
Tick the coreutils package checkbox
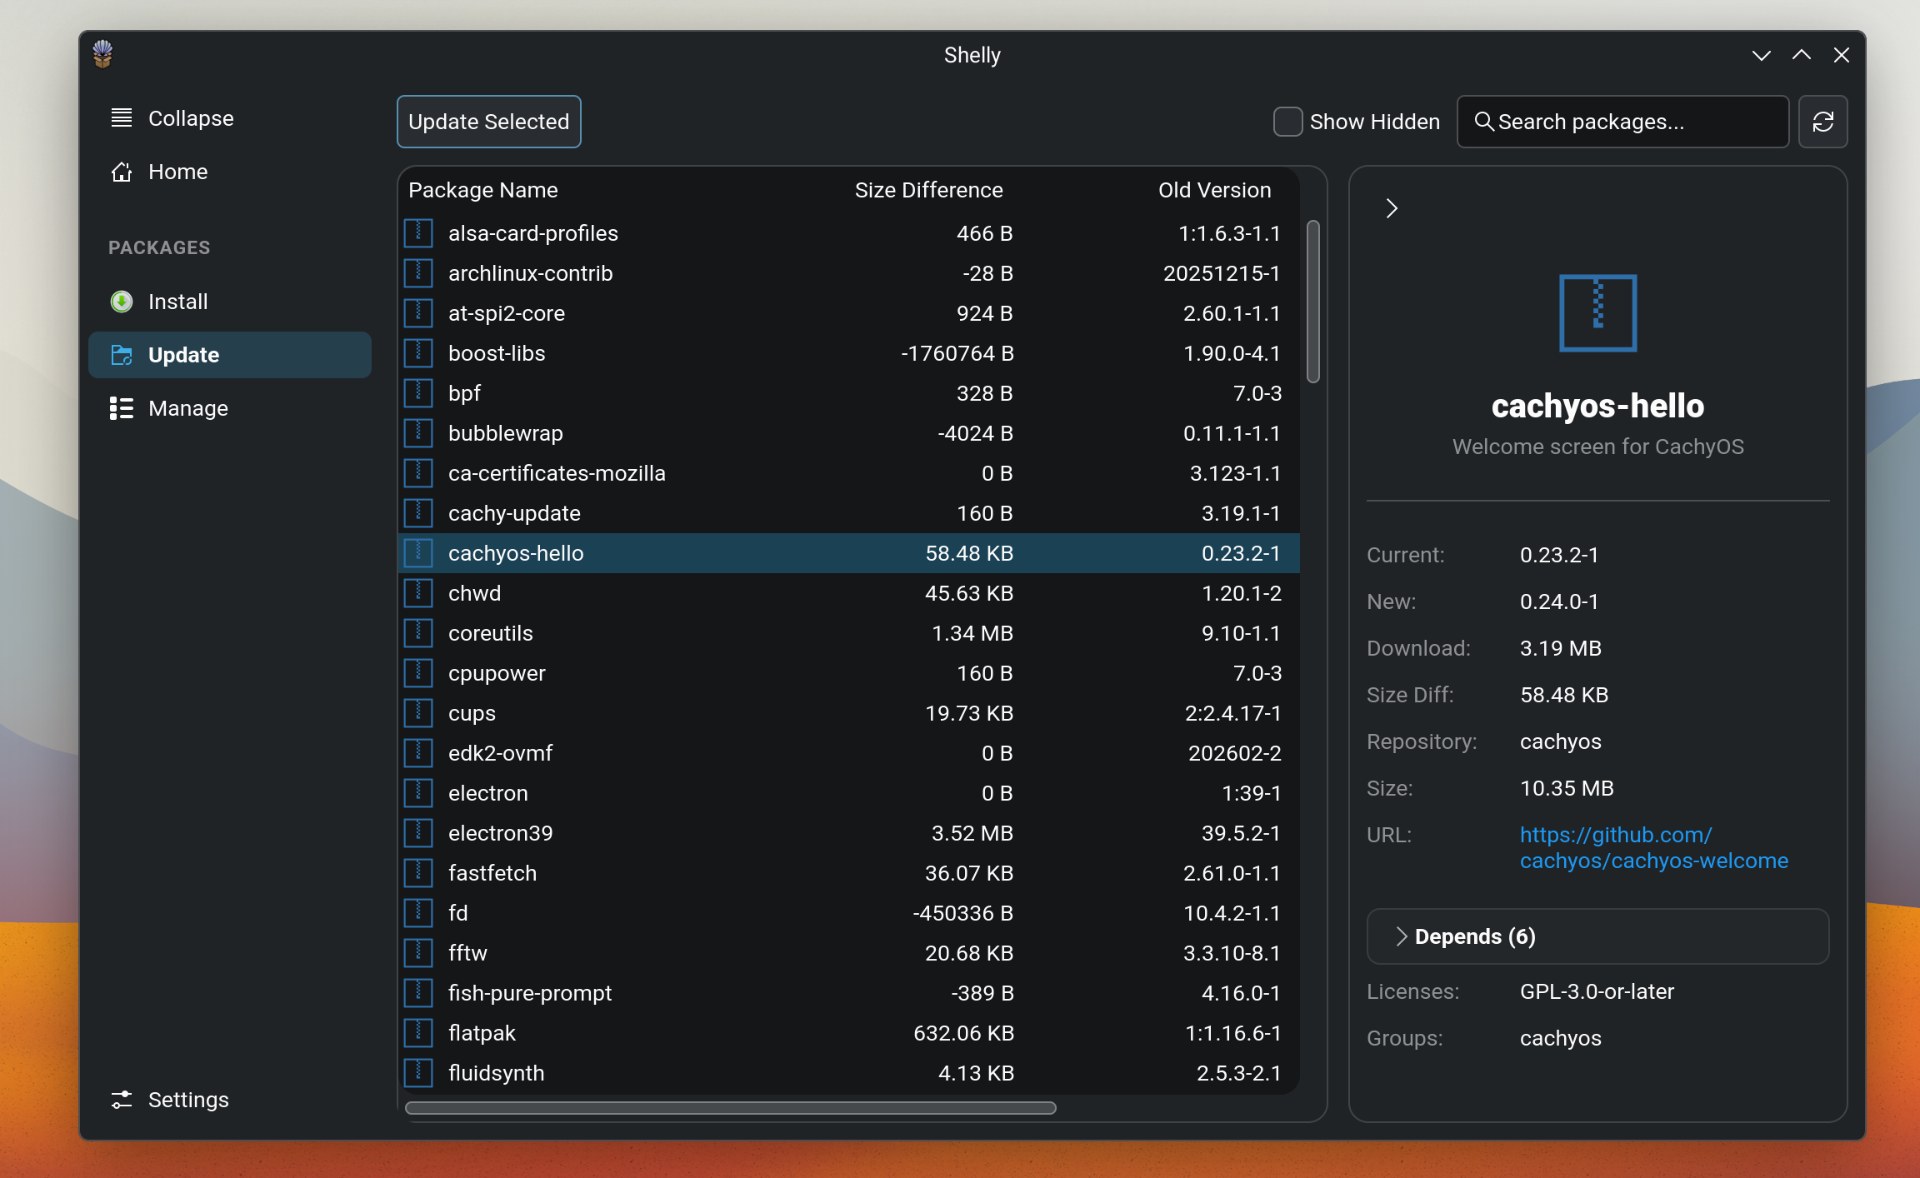[418, 633]
